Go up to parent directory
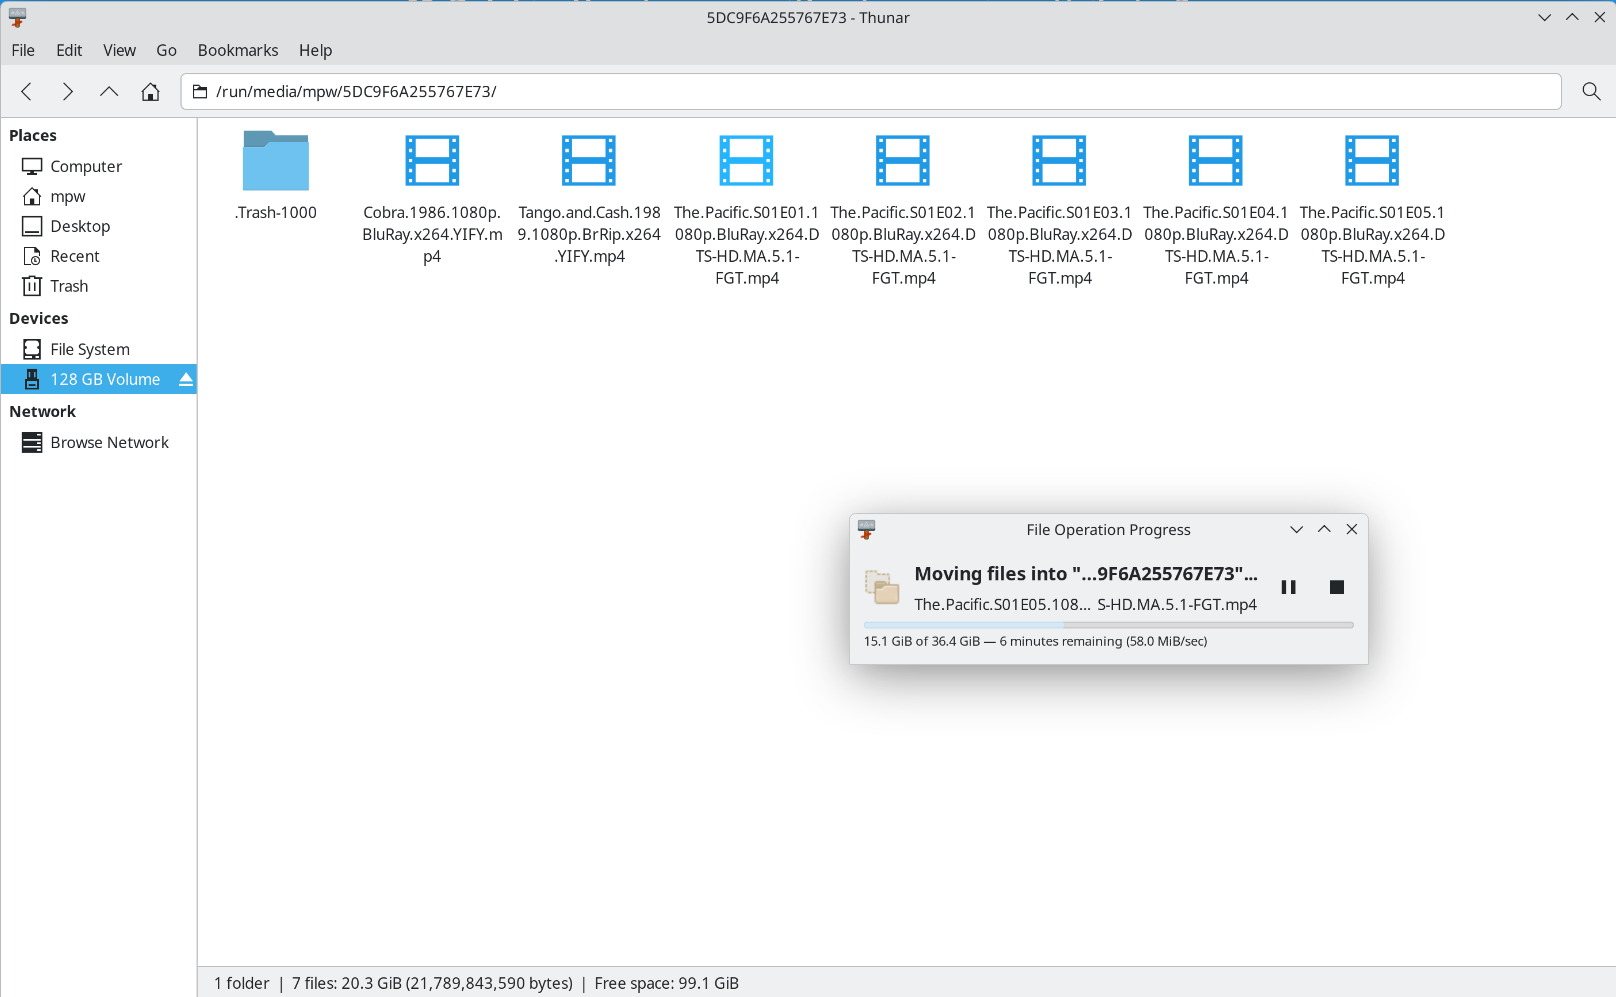Screen dimensions: 1616x997 [109, 92]
